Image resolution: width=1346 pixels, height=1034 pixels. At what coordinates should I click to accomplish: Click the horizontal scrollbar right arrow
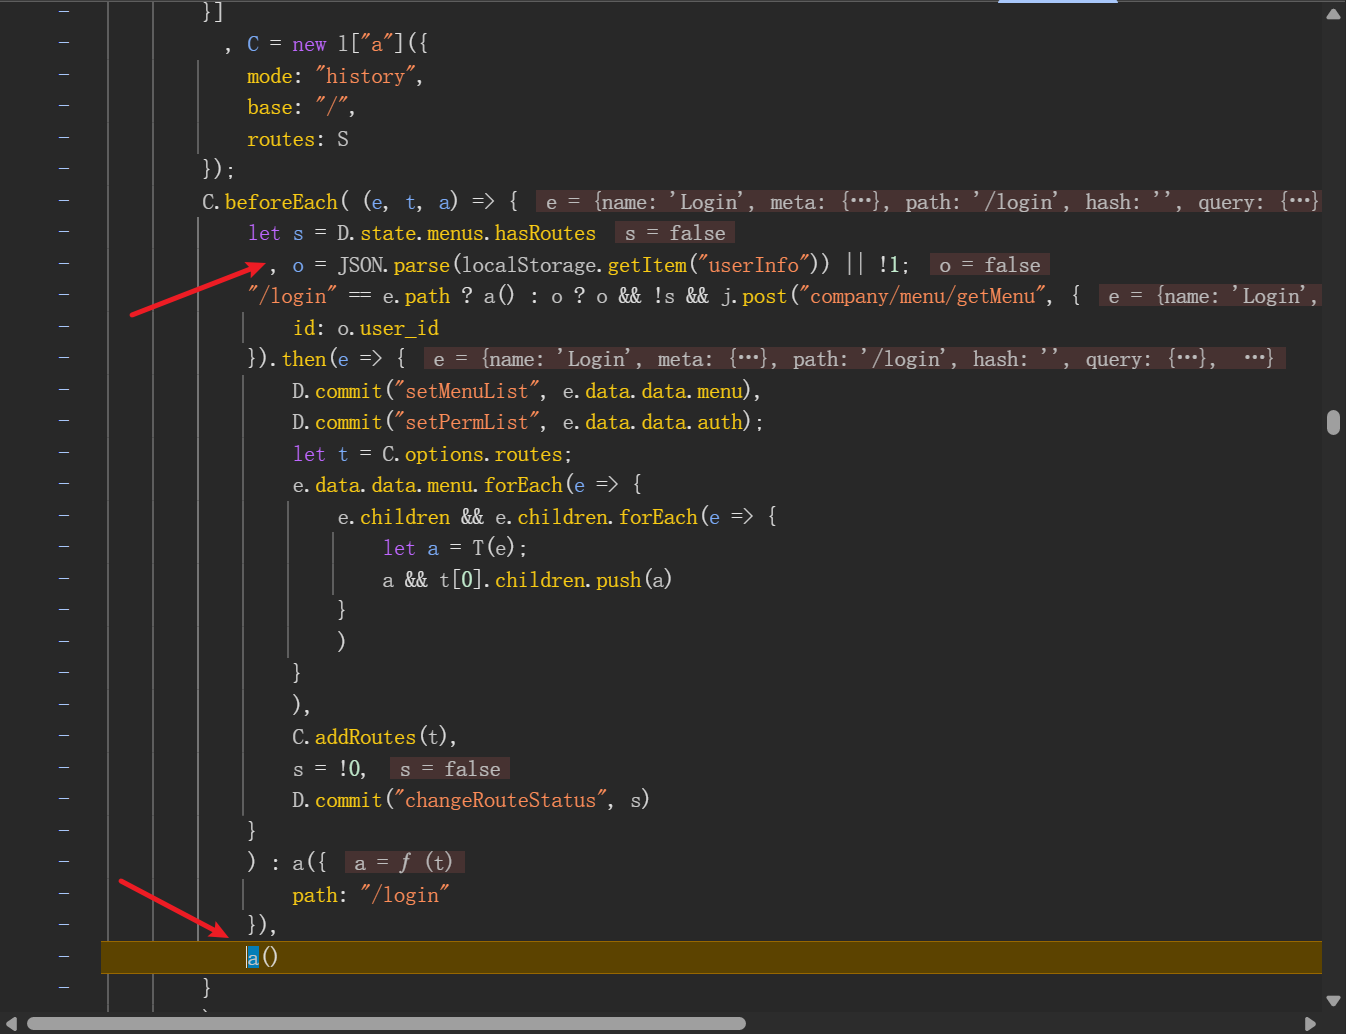click(1311, 1023)
